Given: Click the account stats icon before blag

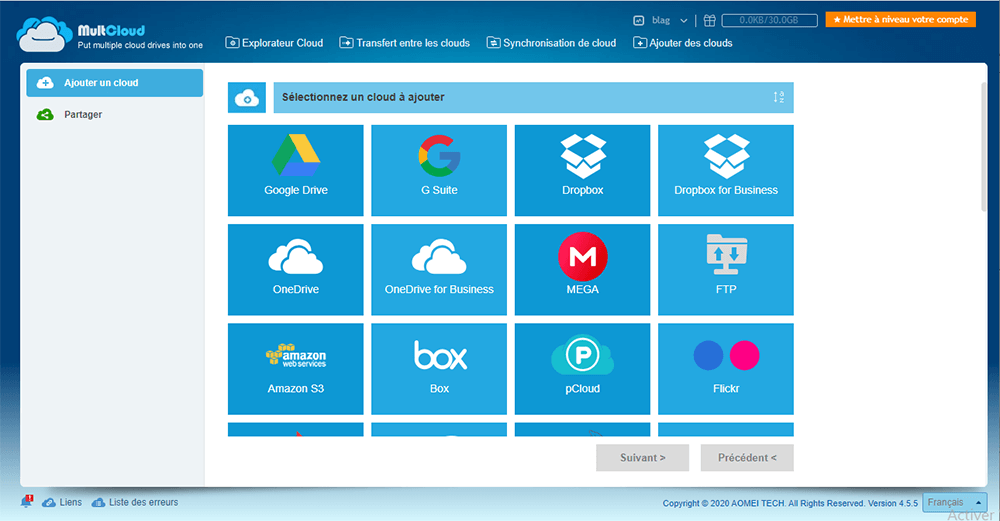Looking at the screenshot, I should point(638,20).
